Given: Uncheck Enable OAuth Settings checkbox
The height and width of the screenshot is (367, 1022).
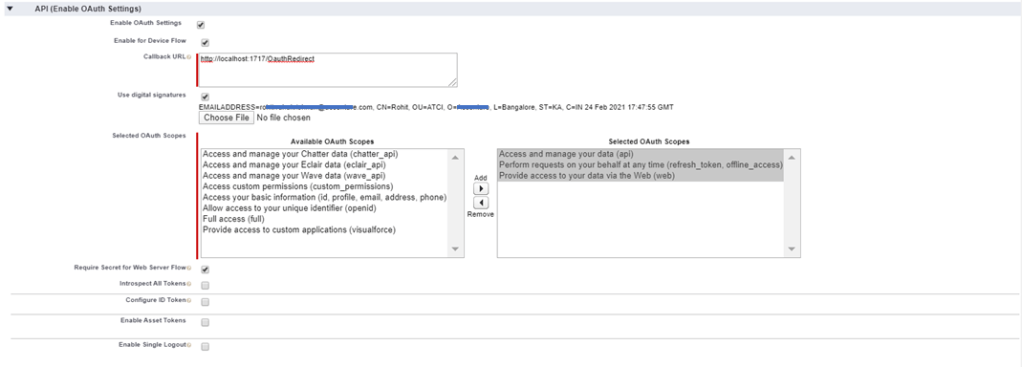Looking at the screenshot, I should pyautogui.click(x=201, y=25).
